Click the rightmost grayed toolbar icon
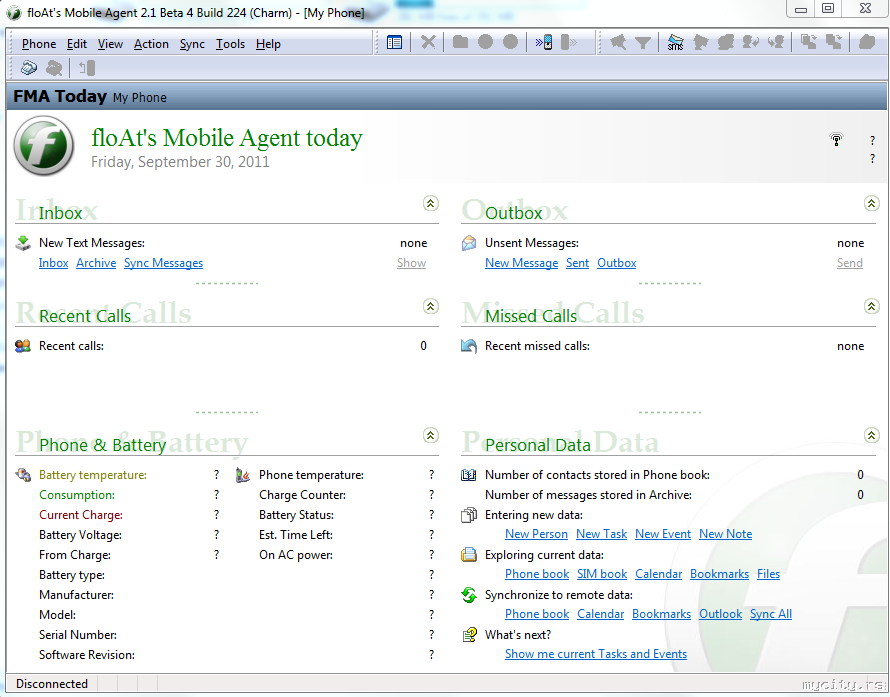 pyautogui.click(x=867, y=42)
